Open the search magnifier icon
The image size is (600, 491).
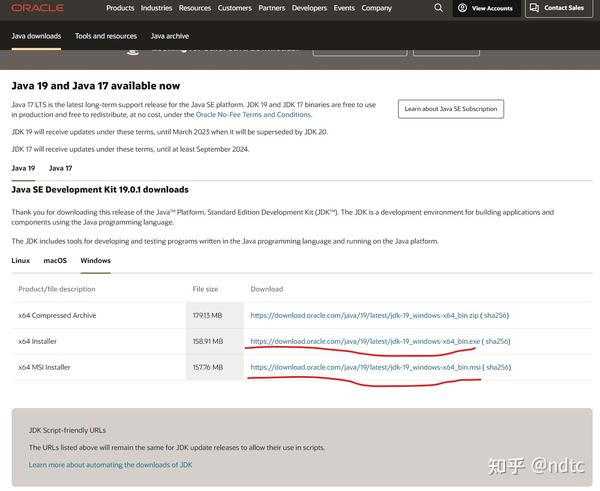439,8
